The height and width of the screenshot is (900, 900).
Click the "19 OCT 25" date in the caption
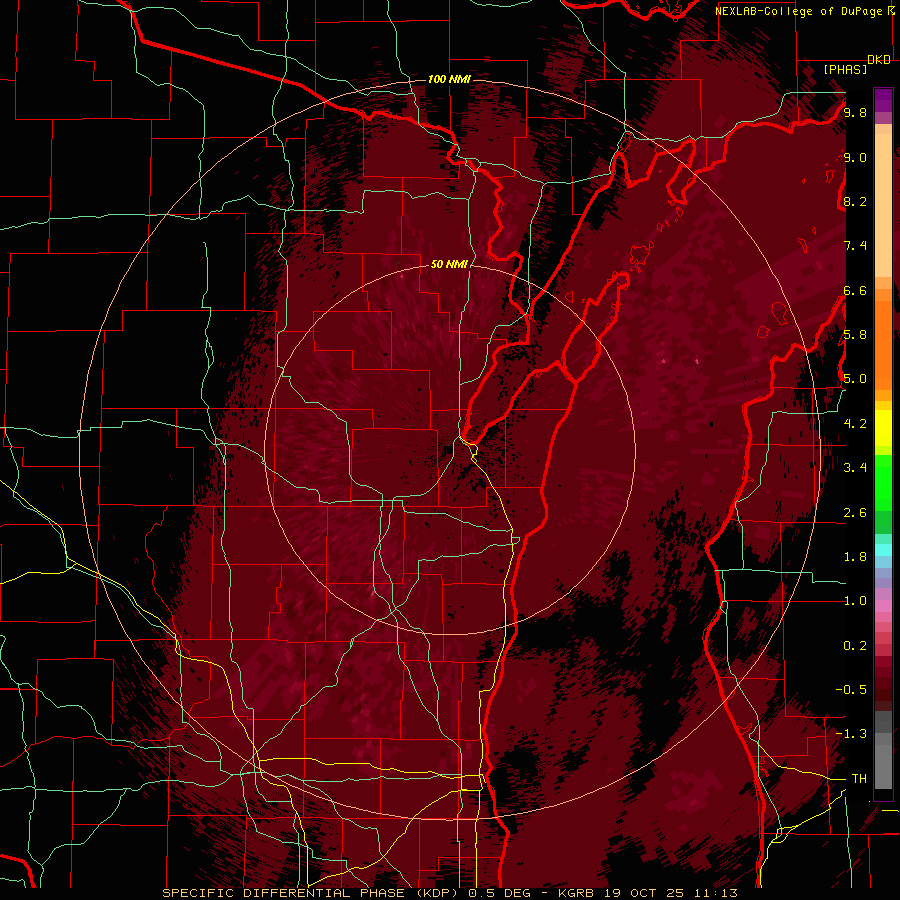(646, 893)
